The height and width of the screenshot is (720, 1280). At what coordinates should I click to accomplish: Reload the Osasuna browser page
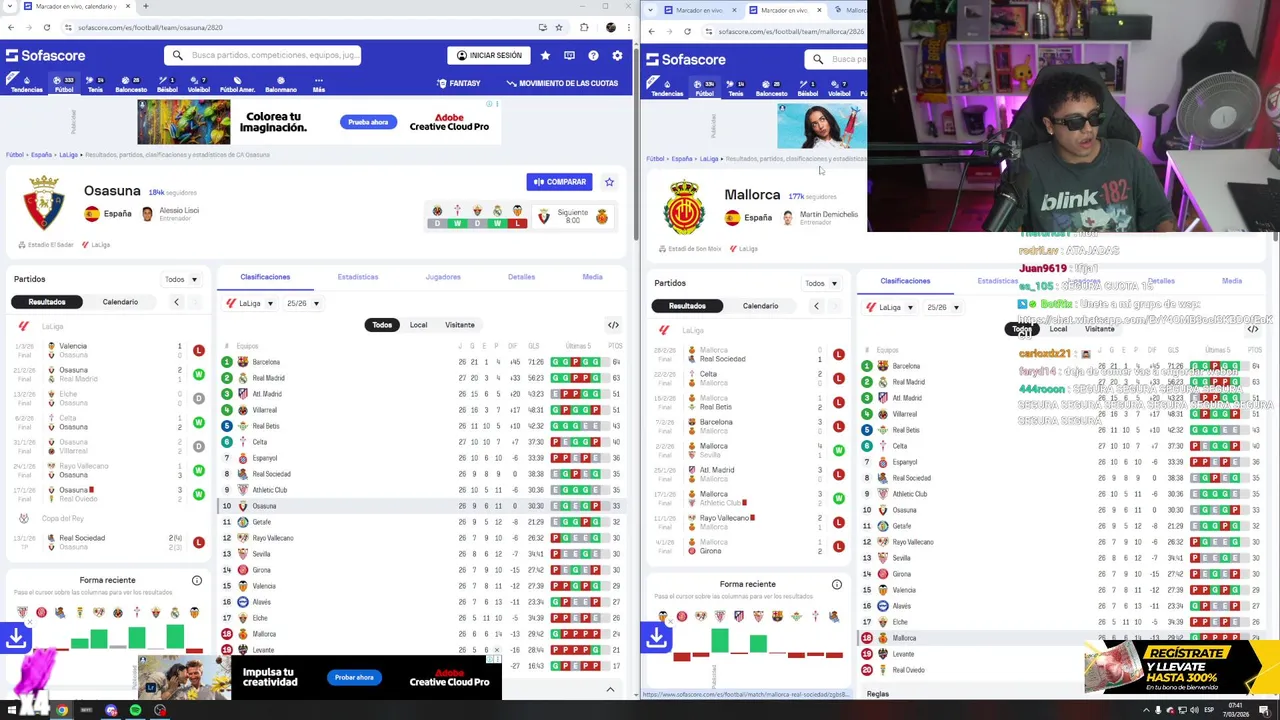[x=46, y=27]
